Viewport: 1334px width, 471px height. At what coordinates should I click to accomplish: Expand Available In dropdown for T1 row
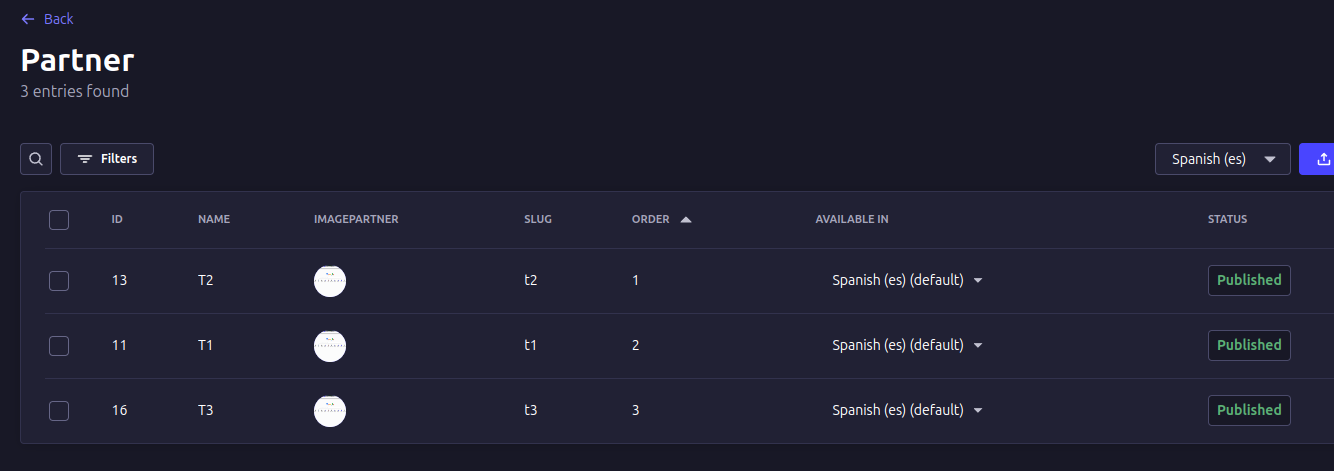tap(978, 346)
